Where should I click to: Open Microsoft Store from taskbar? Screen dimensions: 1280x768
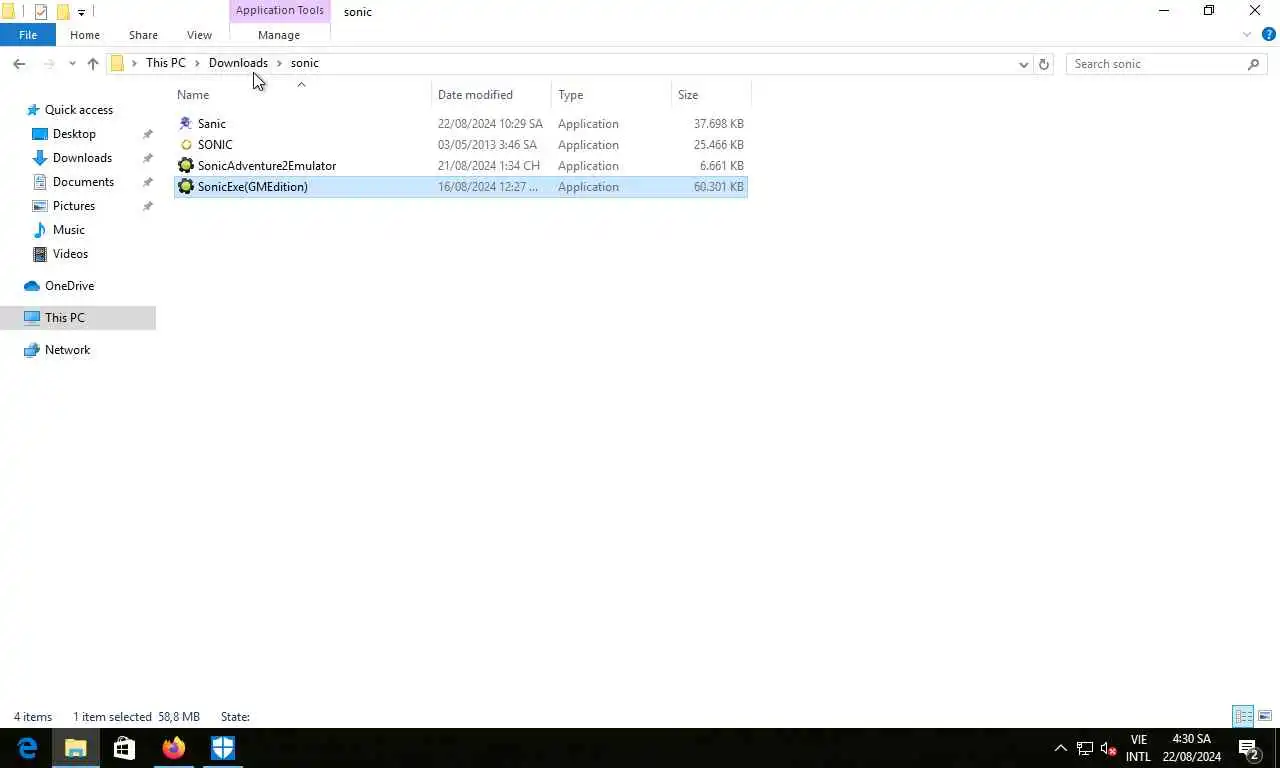(x=124, y=748)
